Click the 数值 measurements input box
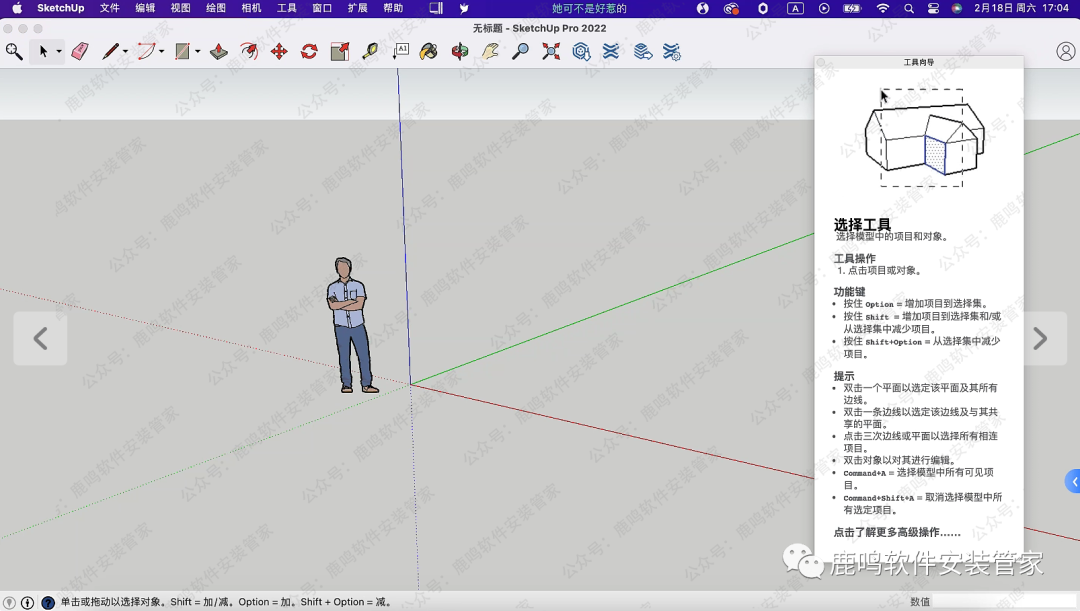 pos(1005,602)
